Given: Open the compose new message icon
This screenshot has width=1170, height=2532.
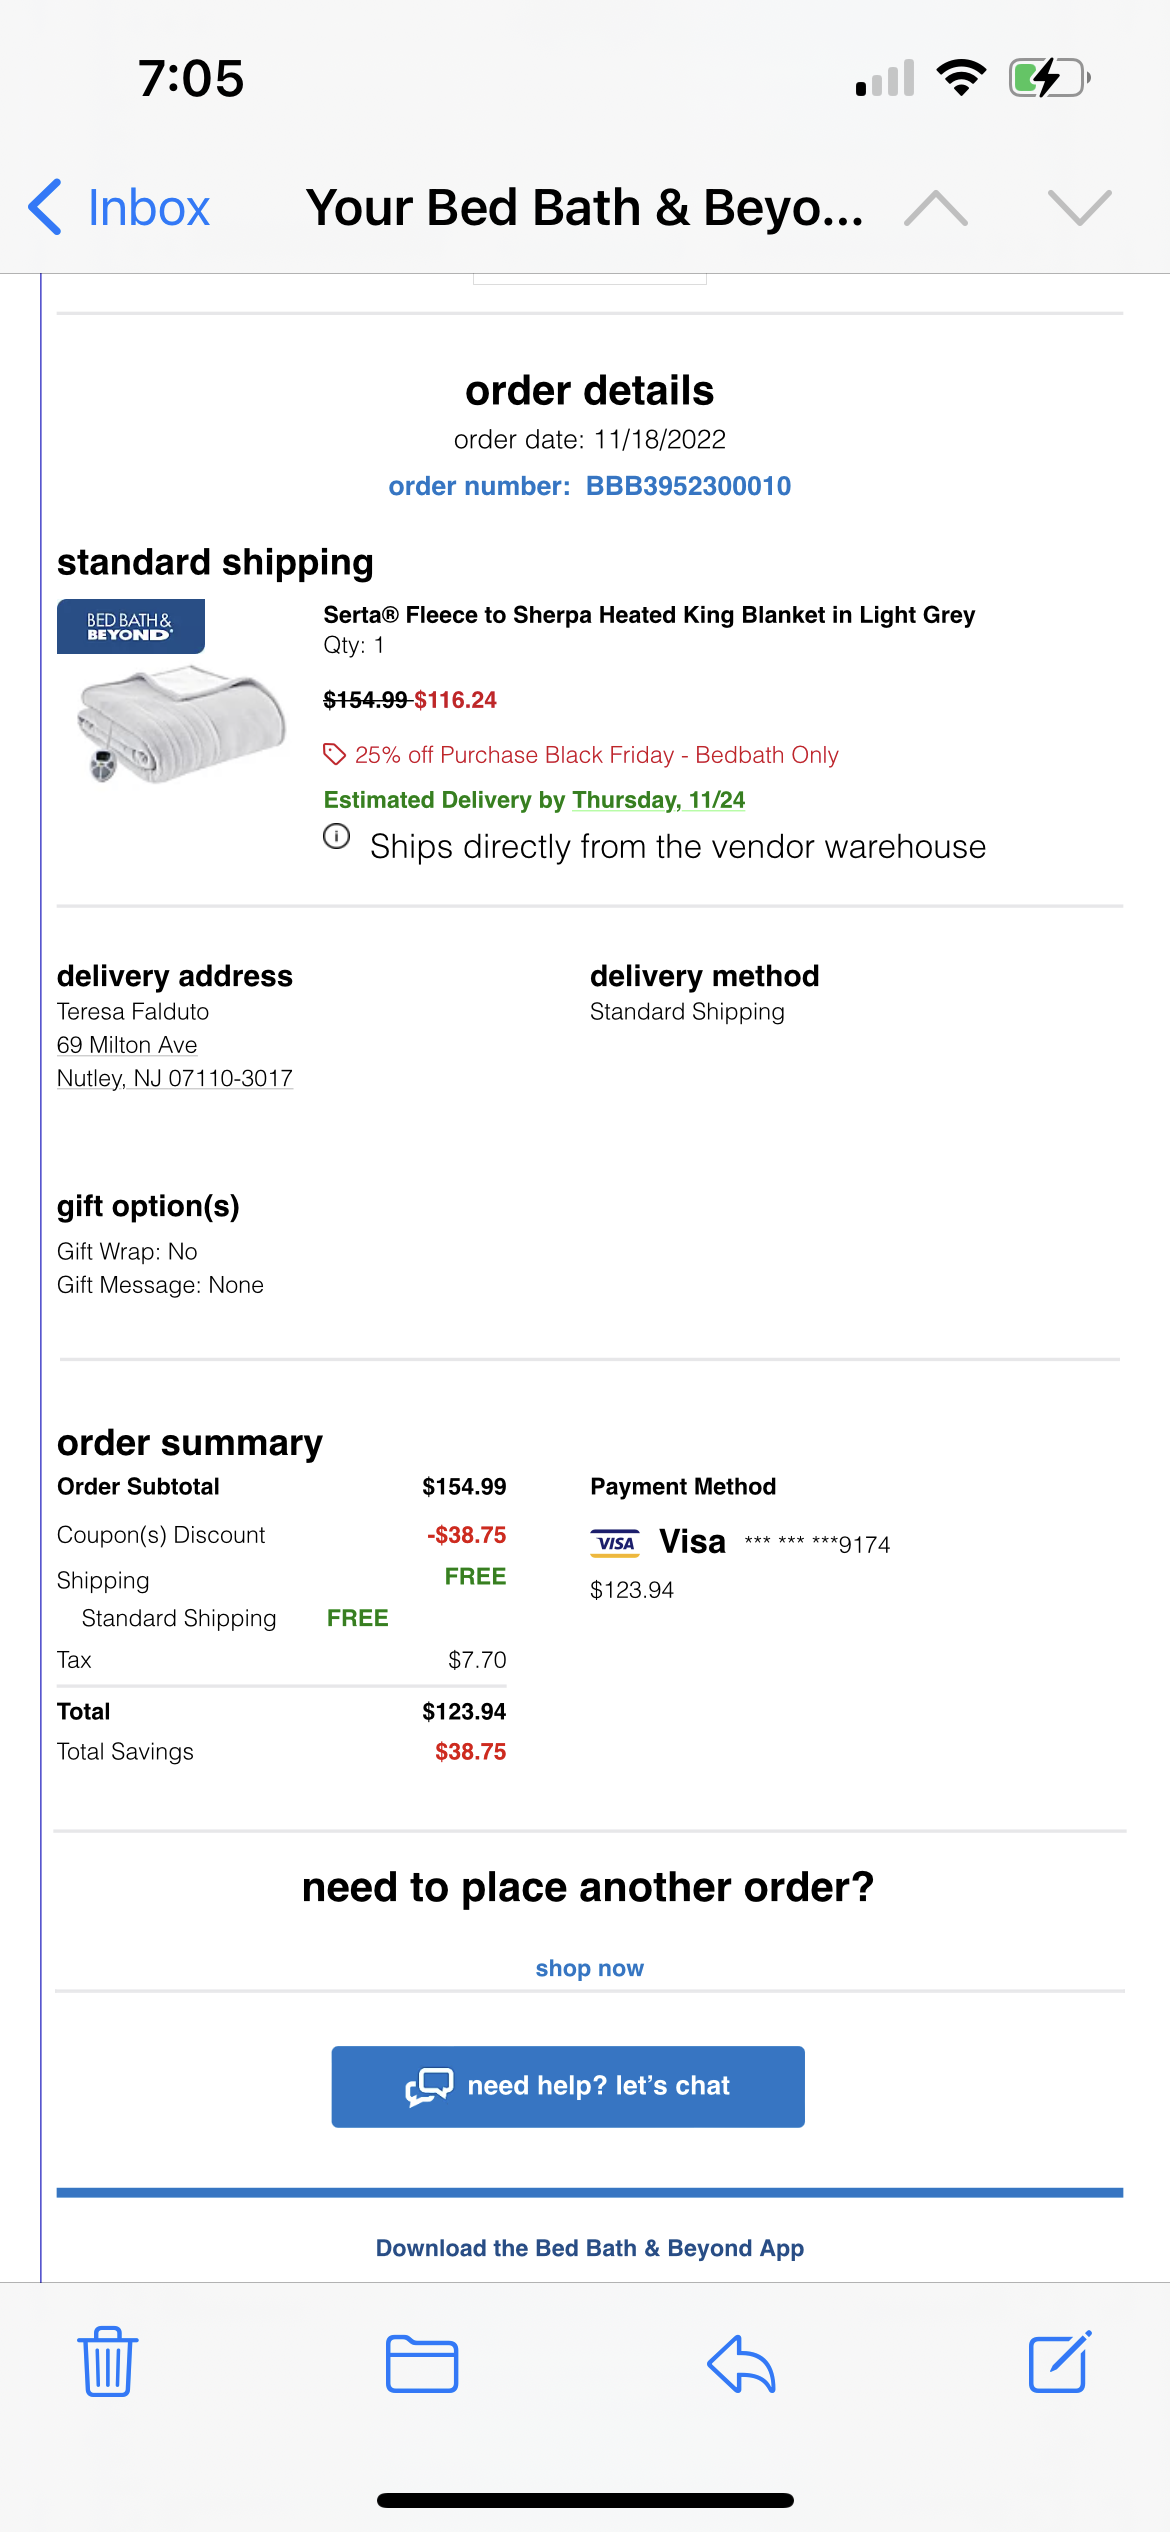Looking at the screenshot, I should [x=1060, y=2362].
